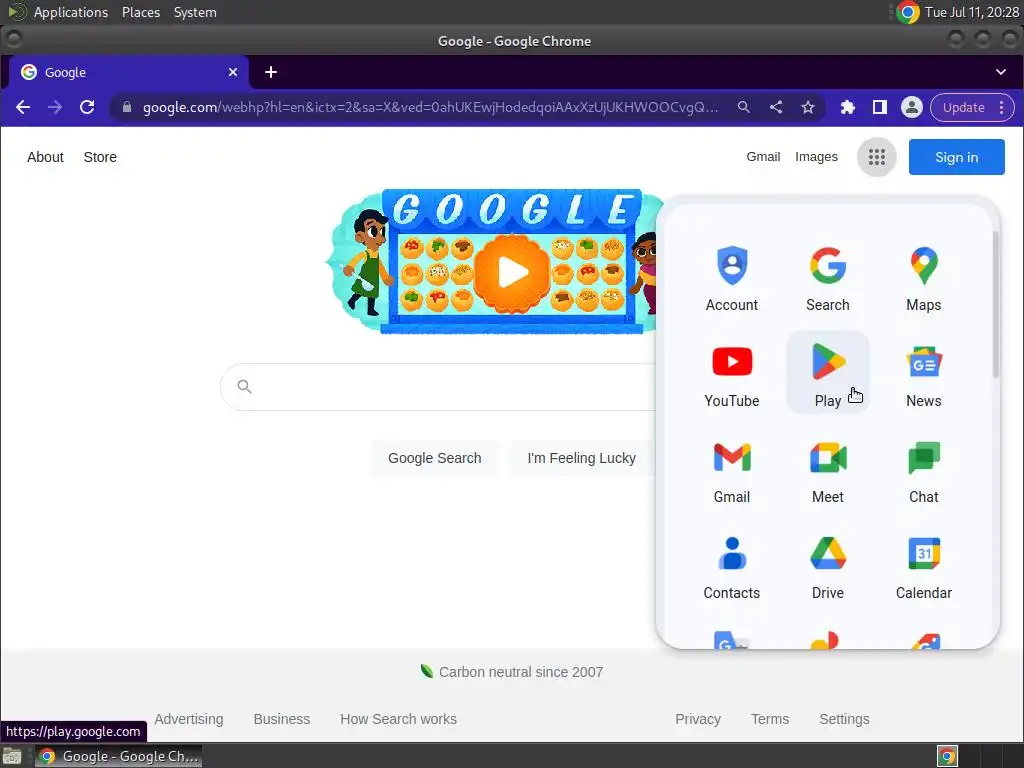Open Maps from the Google apps panel

(x=923, y=278)
